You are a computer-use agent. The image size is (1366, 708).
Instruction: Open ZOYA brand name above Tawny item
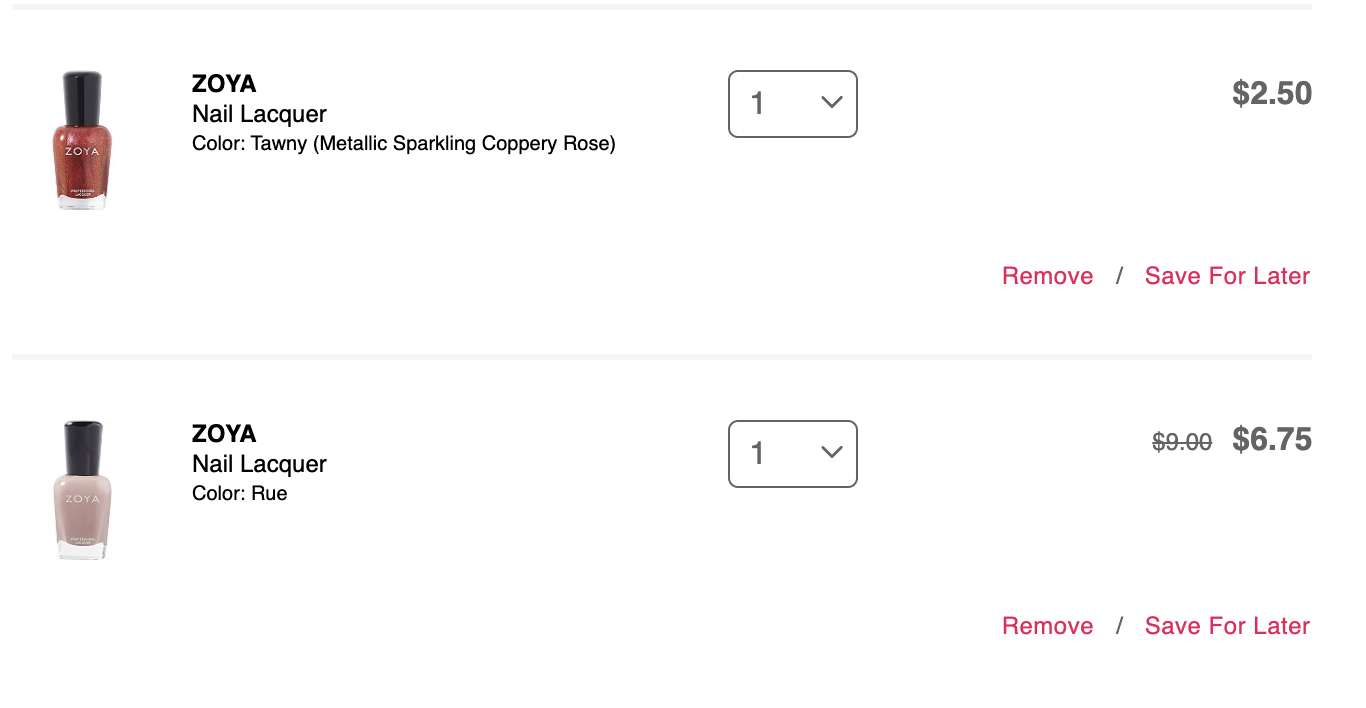(x=224, y=84)
